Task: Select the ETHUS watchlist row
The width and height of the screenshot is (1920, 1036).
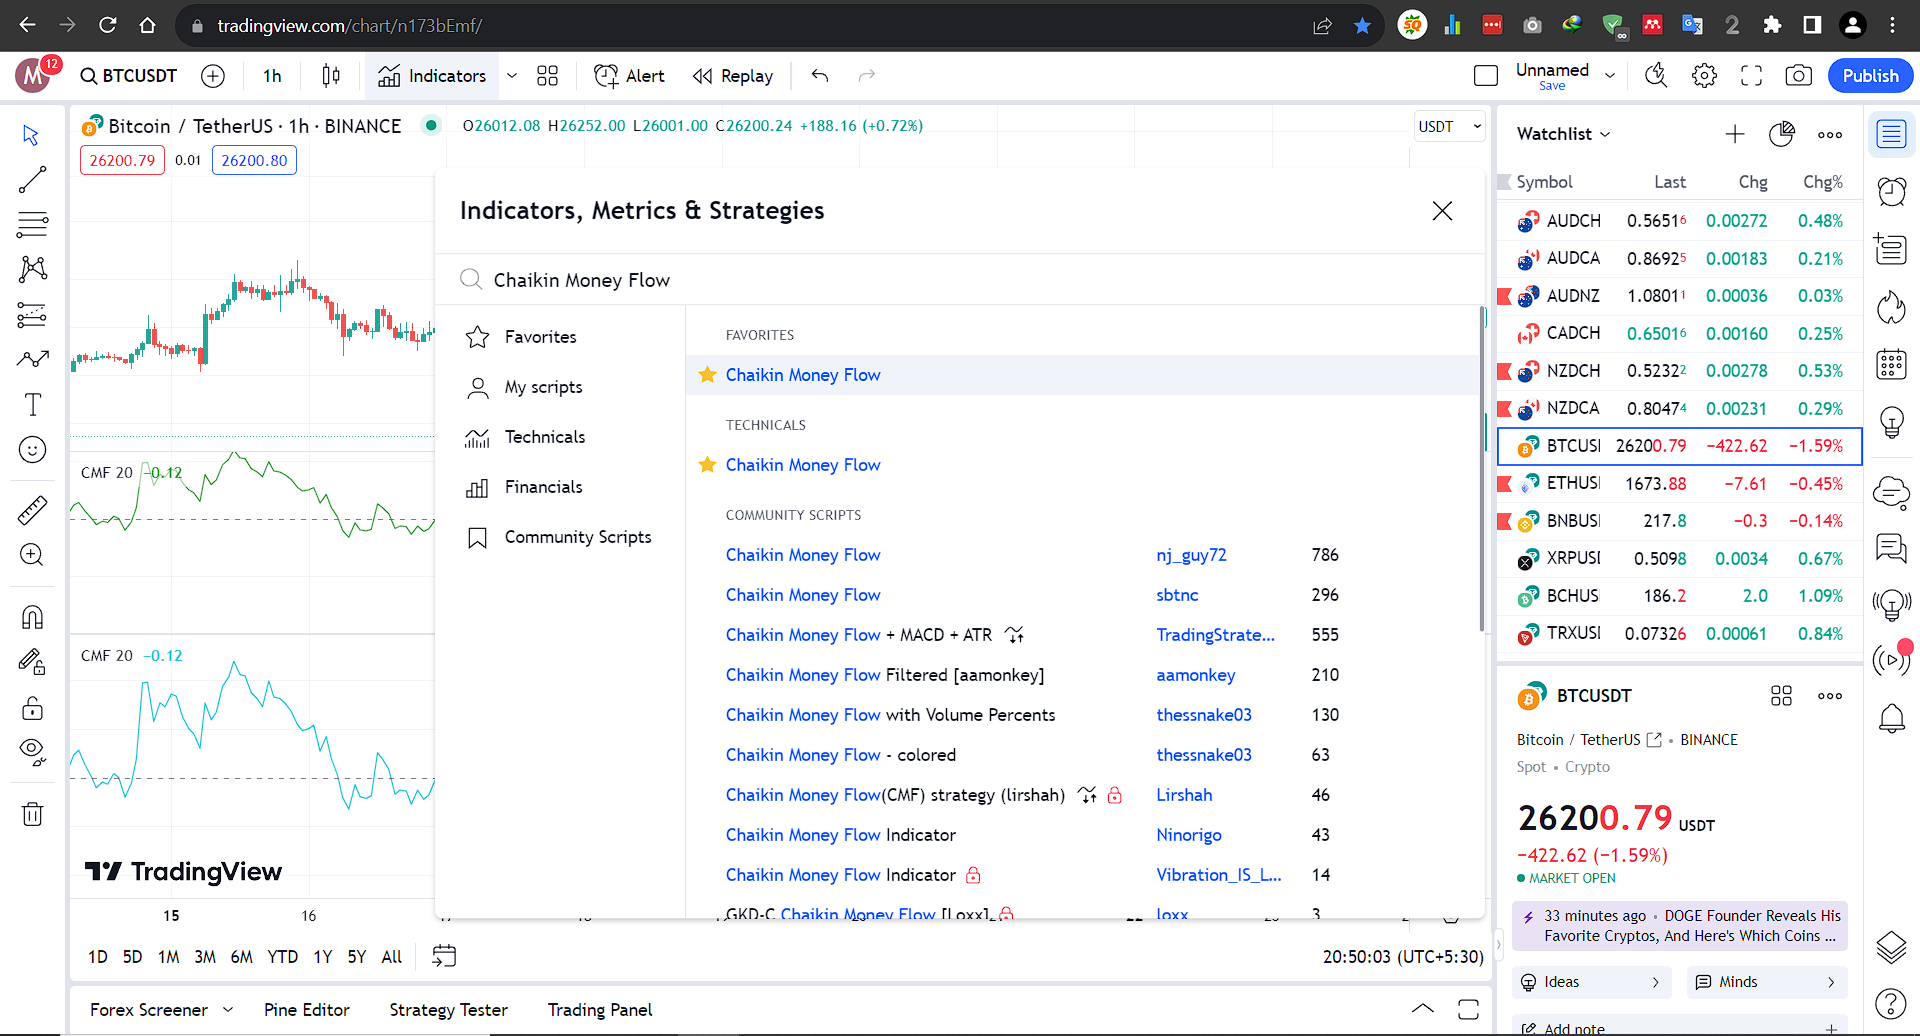Action: [1679, 484]
